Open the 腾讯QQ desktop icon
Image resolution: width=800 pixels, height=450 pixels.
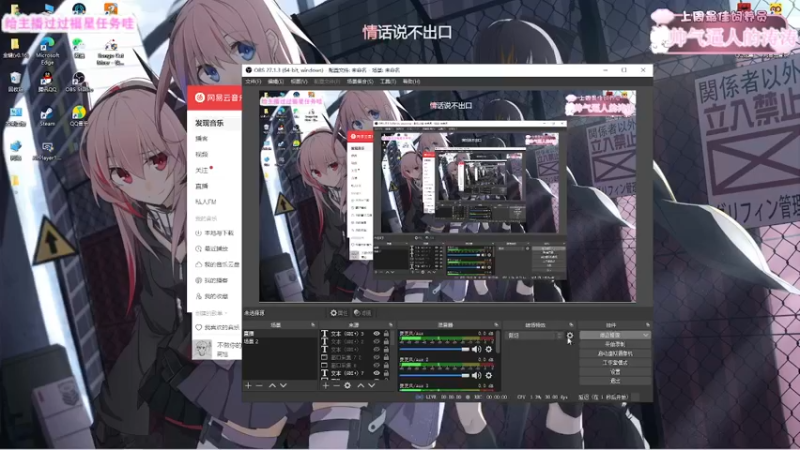(x=47, y=82)
